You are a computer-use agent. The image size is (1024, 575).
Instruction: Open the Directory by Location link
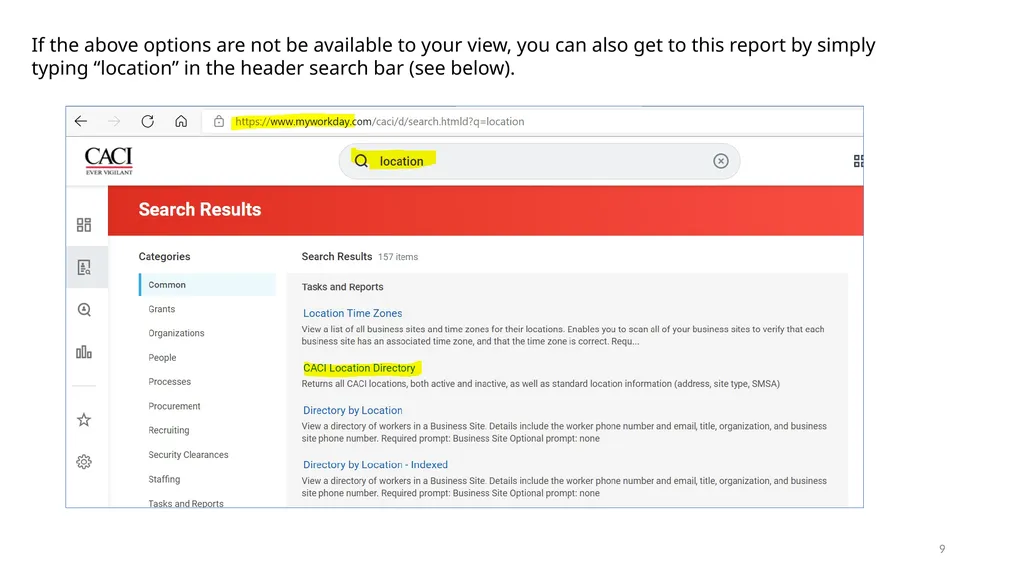coord(353,410)
